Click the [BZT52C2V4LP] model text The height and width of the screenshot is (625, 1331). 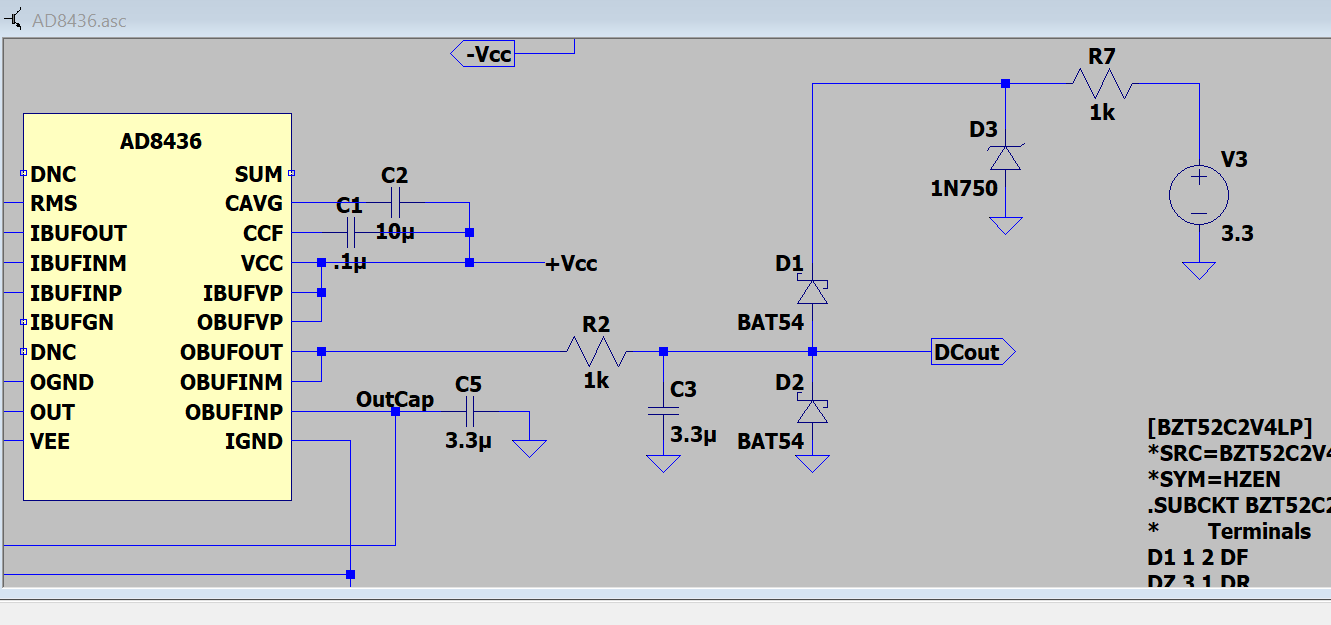coord(1229,426)
